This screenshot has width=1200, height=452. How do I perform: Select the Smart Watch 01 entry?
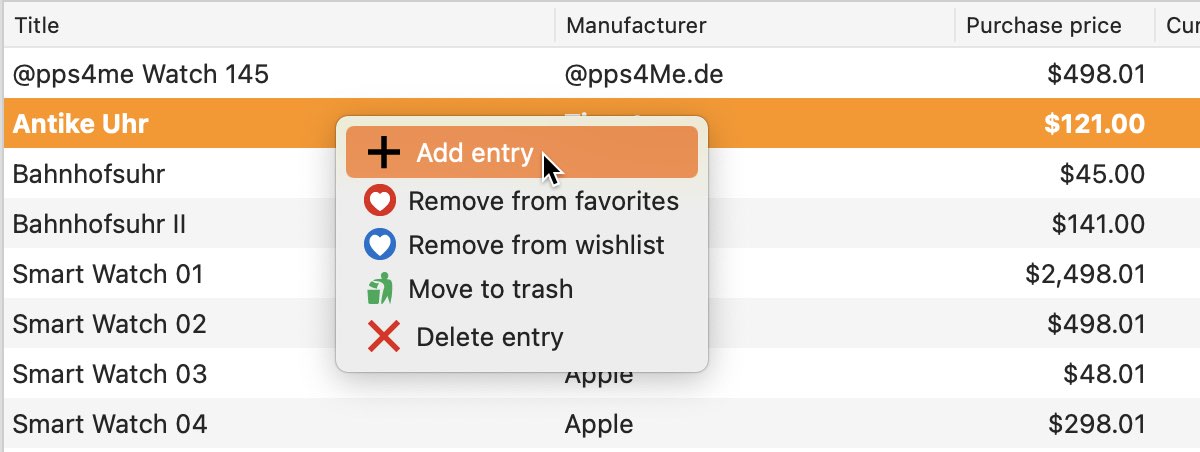tap(108, 274)
